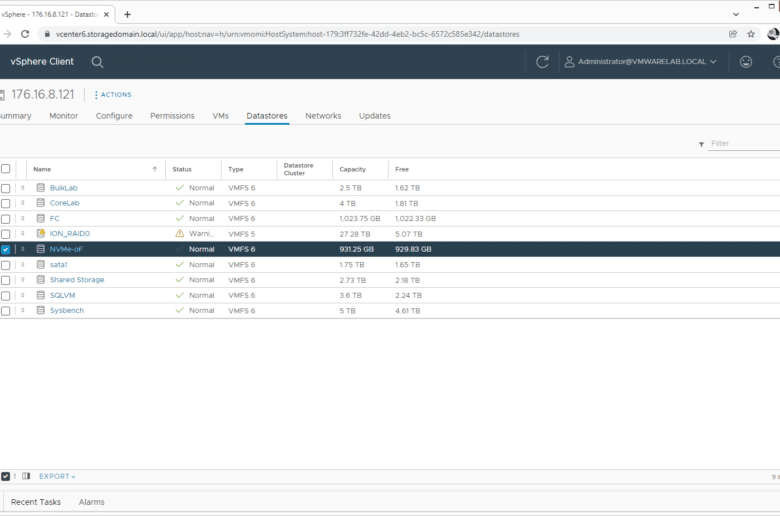This screenshot has width=780, height=516.
Task: Open the Alarms panel
Action: pos(92,502)
